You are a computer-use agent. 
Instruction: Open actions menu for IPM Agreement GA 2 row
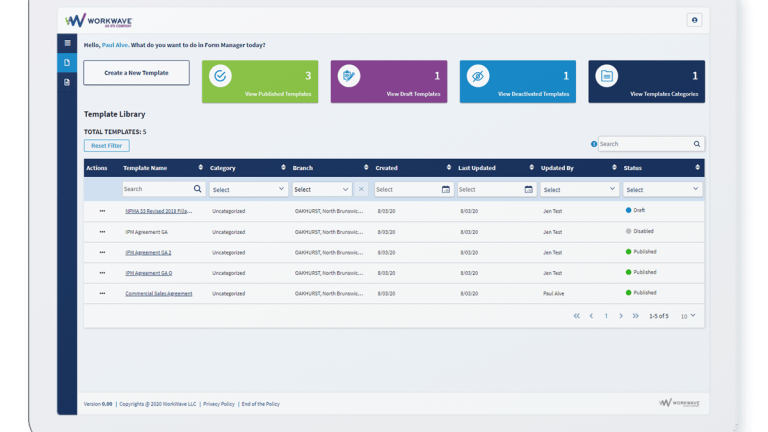click(x=102, y=252)
